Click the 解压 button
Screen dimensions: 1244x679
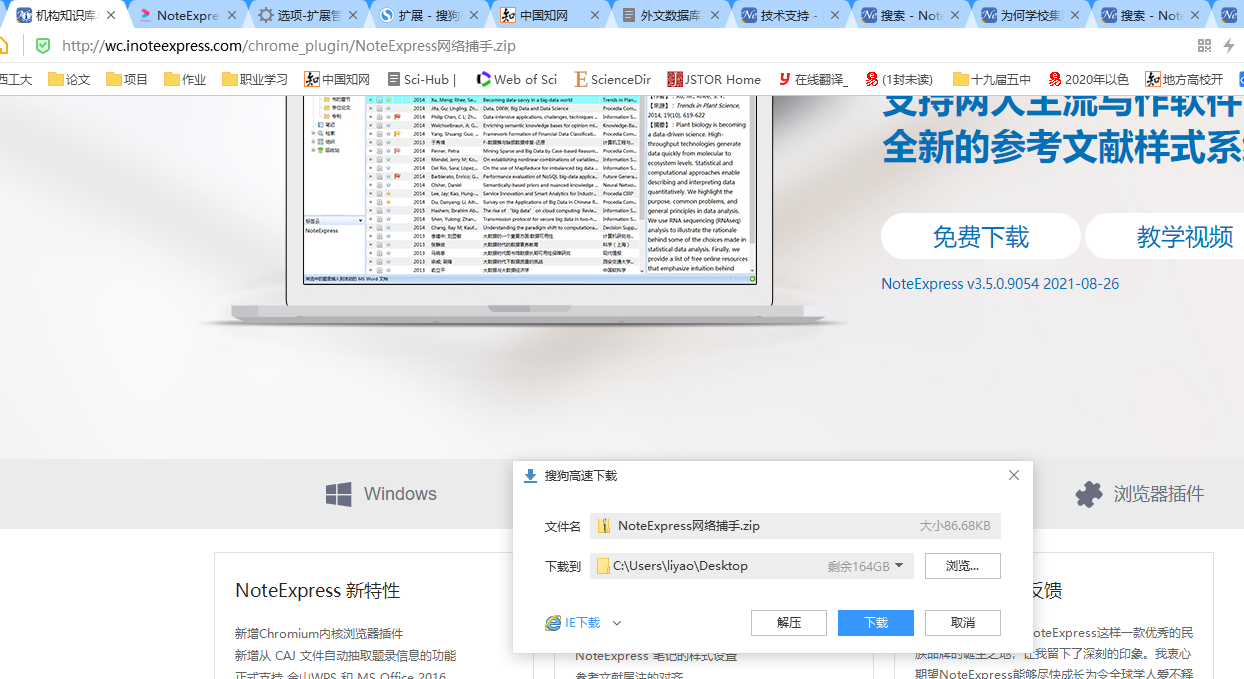(789, 623)
